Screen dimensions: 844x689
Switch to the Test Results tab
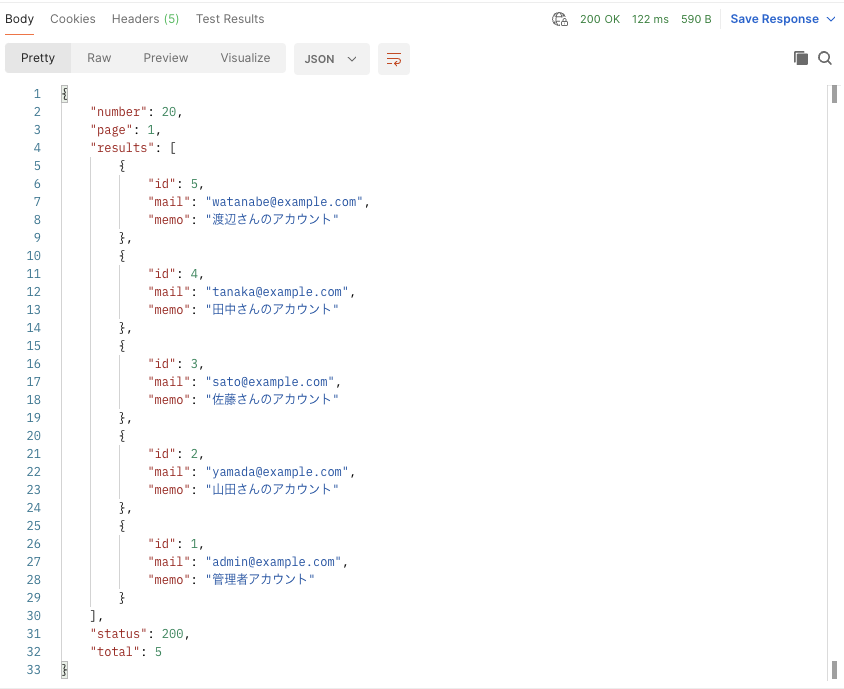230,19
